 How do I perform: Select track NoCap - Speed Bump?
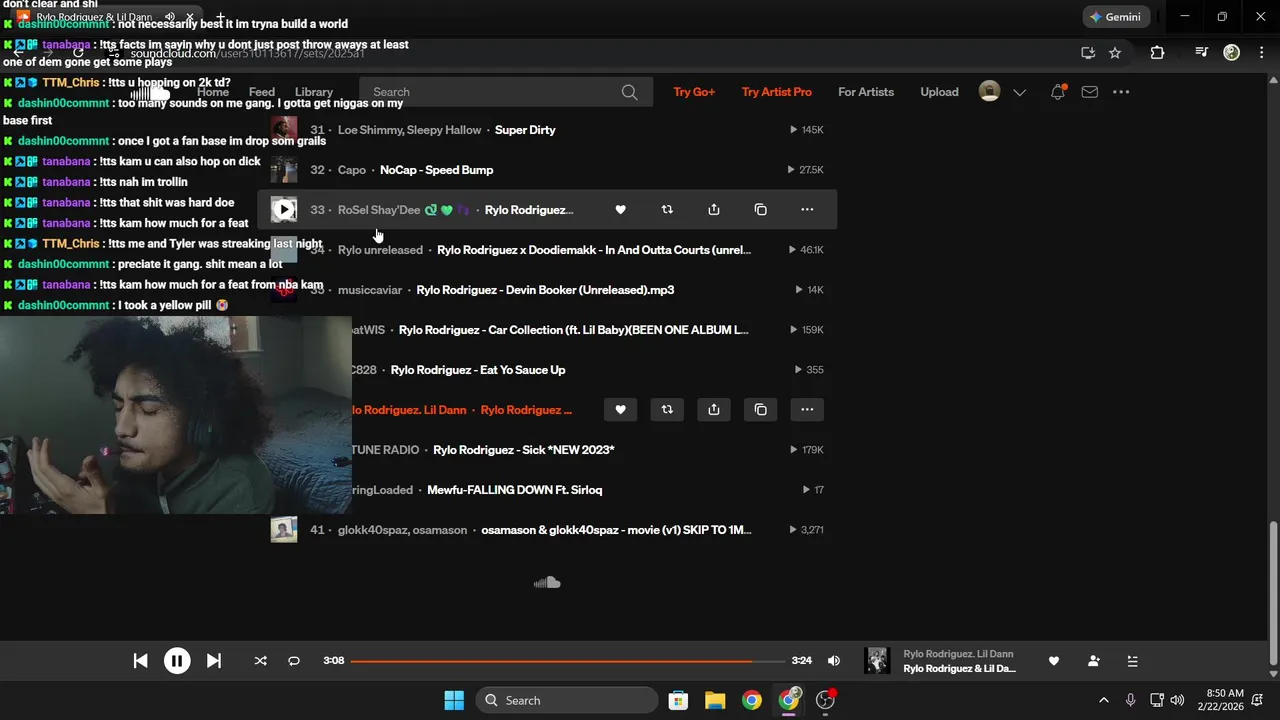[x=436, y=170]
